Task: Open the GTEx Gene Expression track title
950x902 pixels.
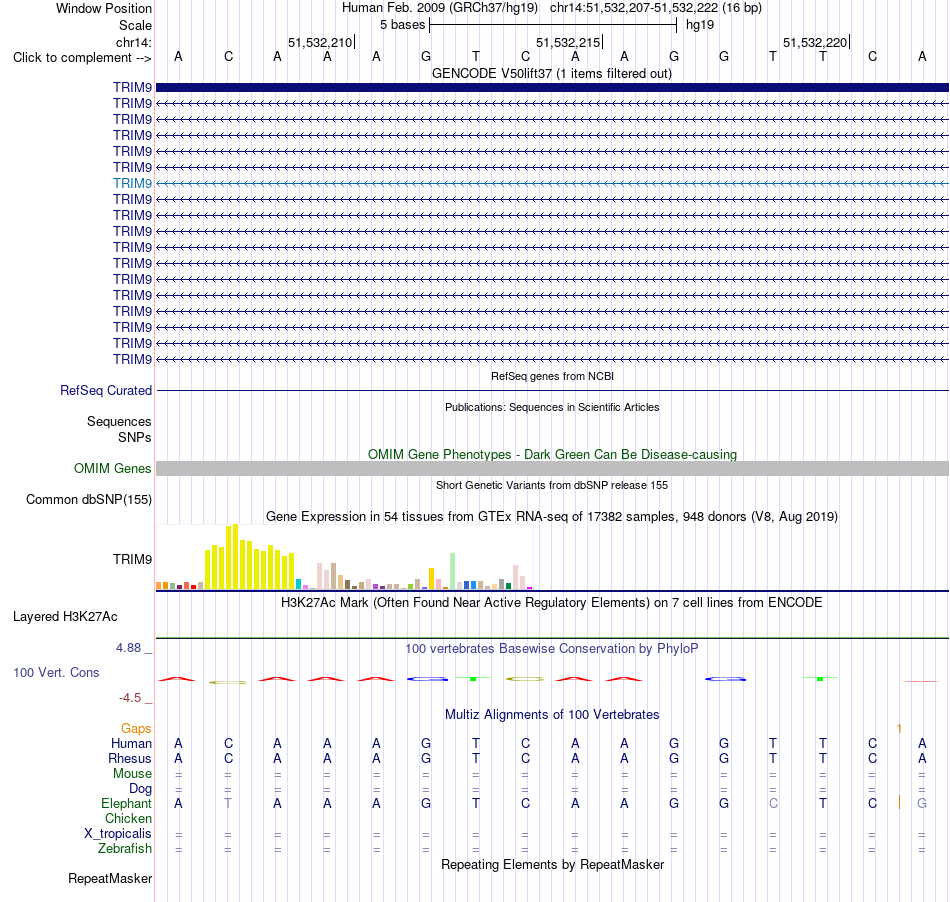Action: [x=552, y=517]
